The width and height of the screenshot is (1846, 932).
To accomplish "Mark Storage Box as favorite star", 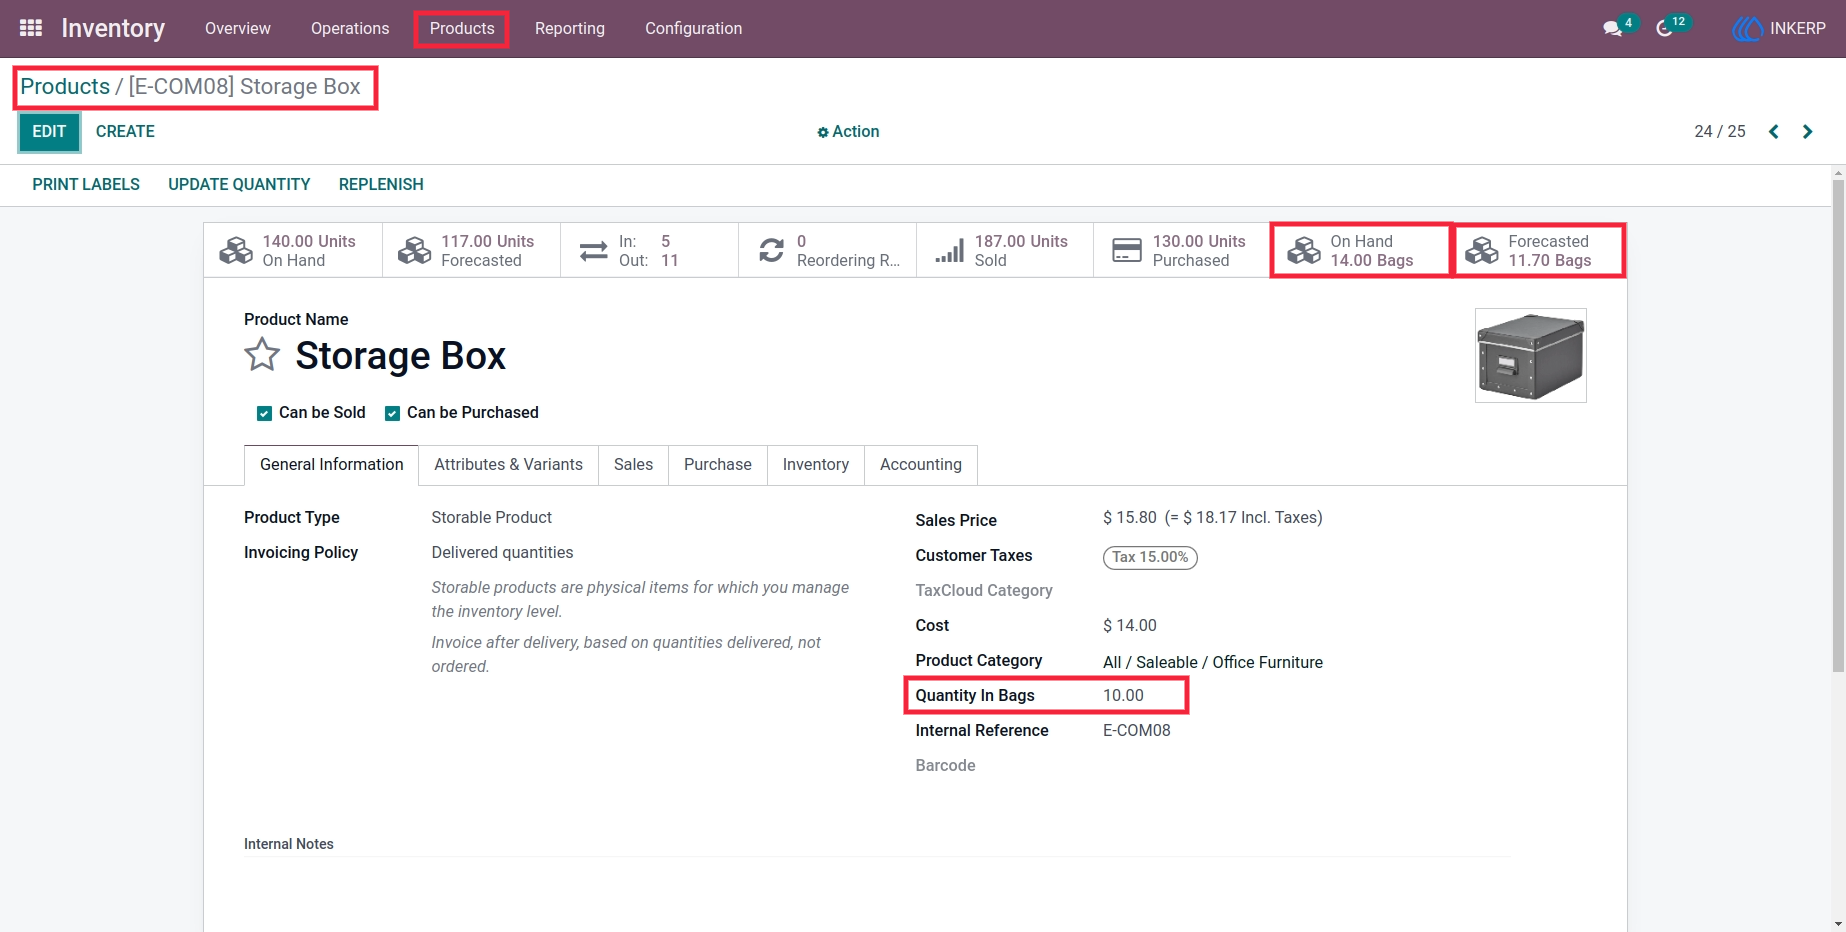I will (x=262, y=355).
